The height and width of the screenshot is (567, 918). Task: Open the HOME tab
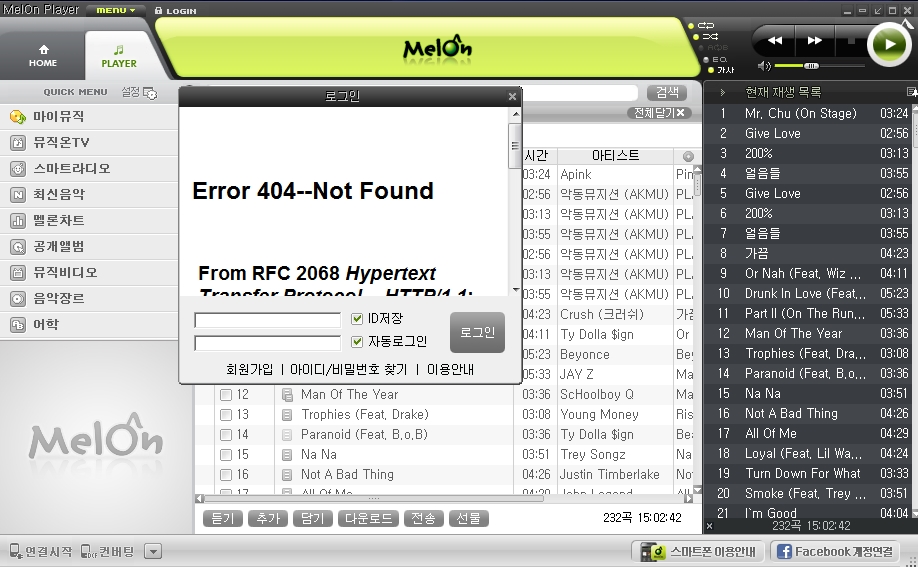click(x=43, y=56)
